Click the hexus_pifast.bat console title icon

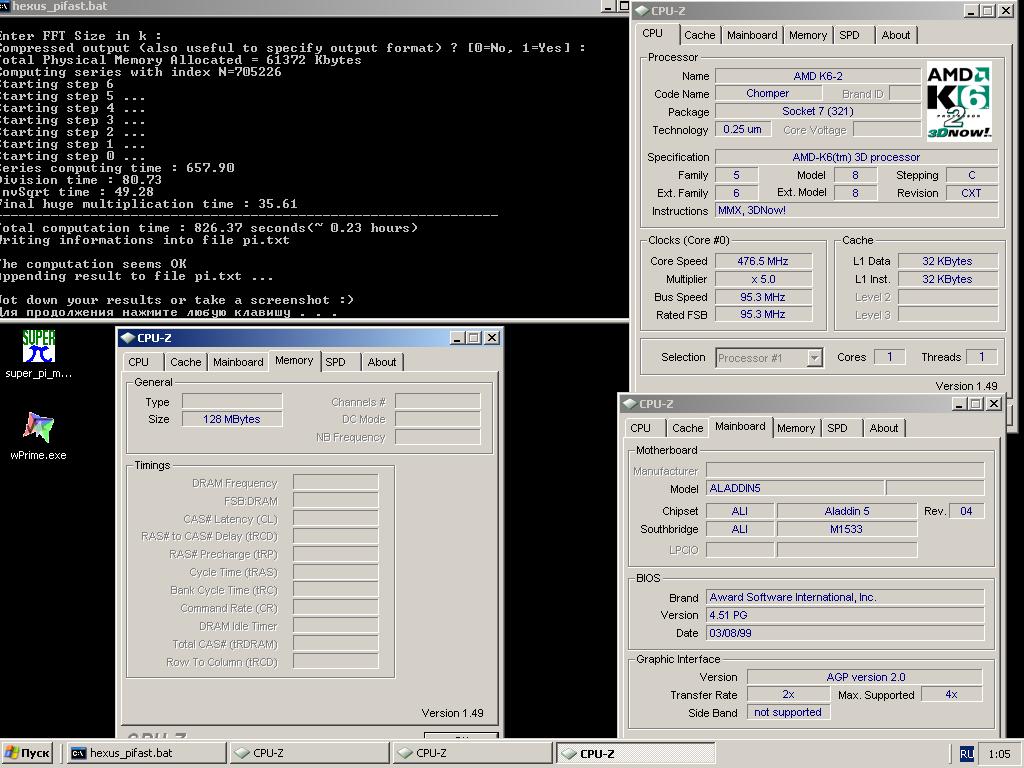point(4,7)
